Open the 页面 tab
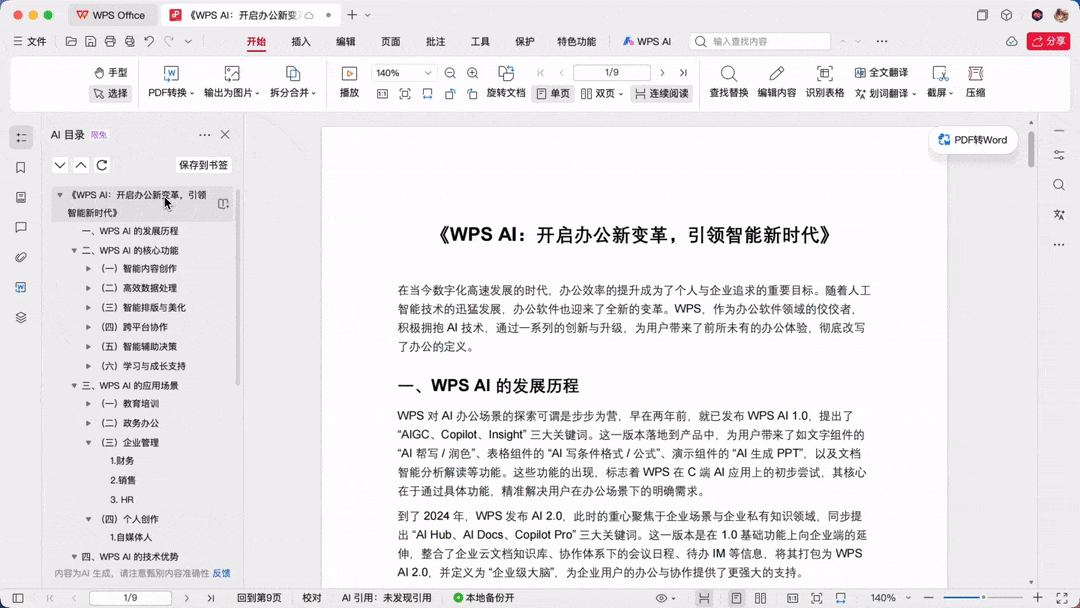1080x608 pixels. coord(391,41)
